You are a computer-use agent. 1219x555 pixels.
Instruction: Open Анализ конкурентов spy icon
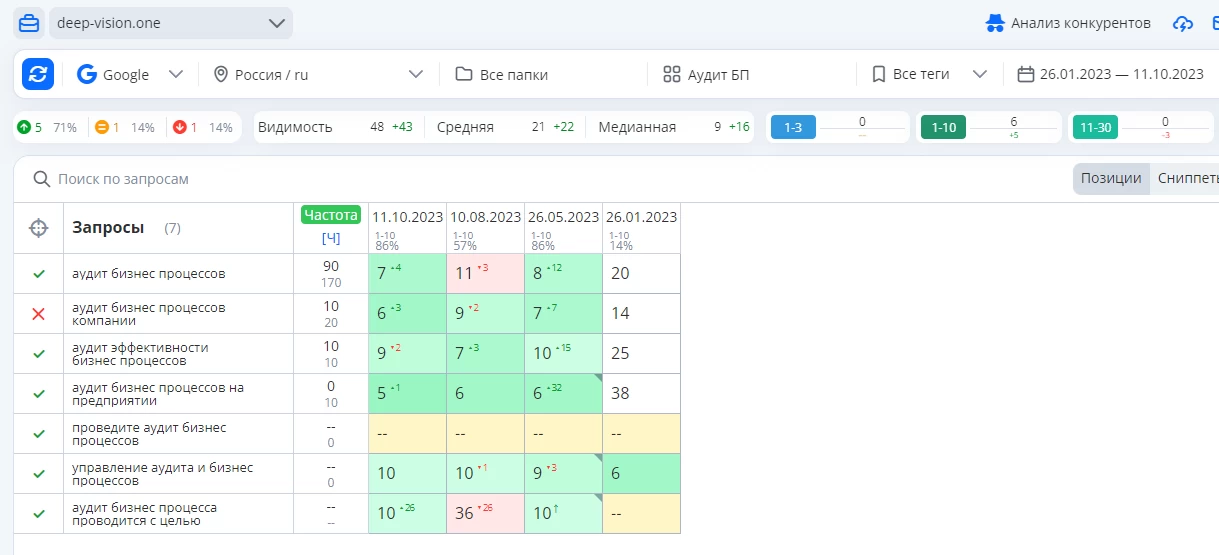pyautogui.click(x=994, y=23)
